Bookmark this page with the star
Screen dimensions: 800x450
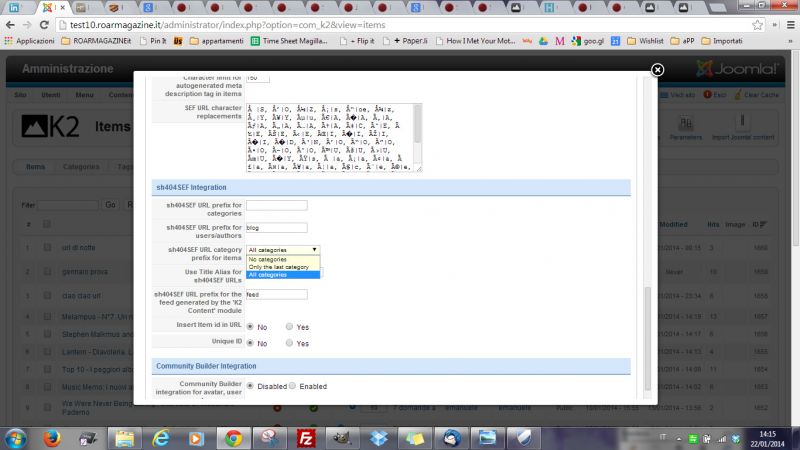tap(758, 24)
